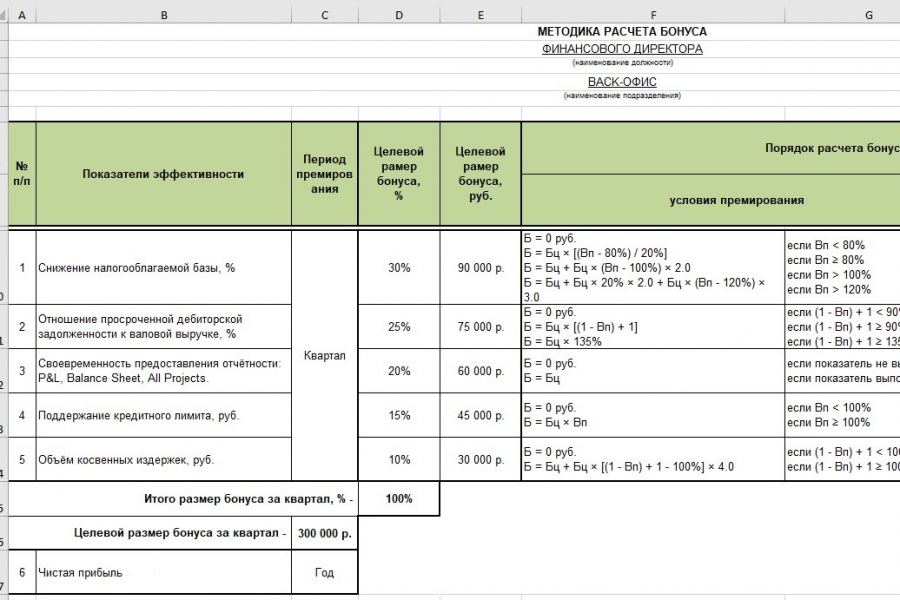This screenshot has height=600, width=900.
Task: Click formula cell containing 'Б = Бц × Вп'
Action: [x=653, y=415]
